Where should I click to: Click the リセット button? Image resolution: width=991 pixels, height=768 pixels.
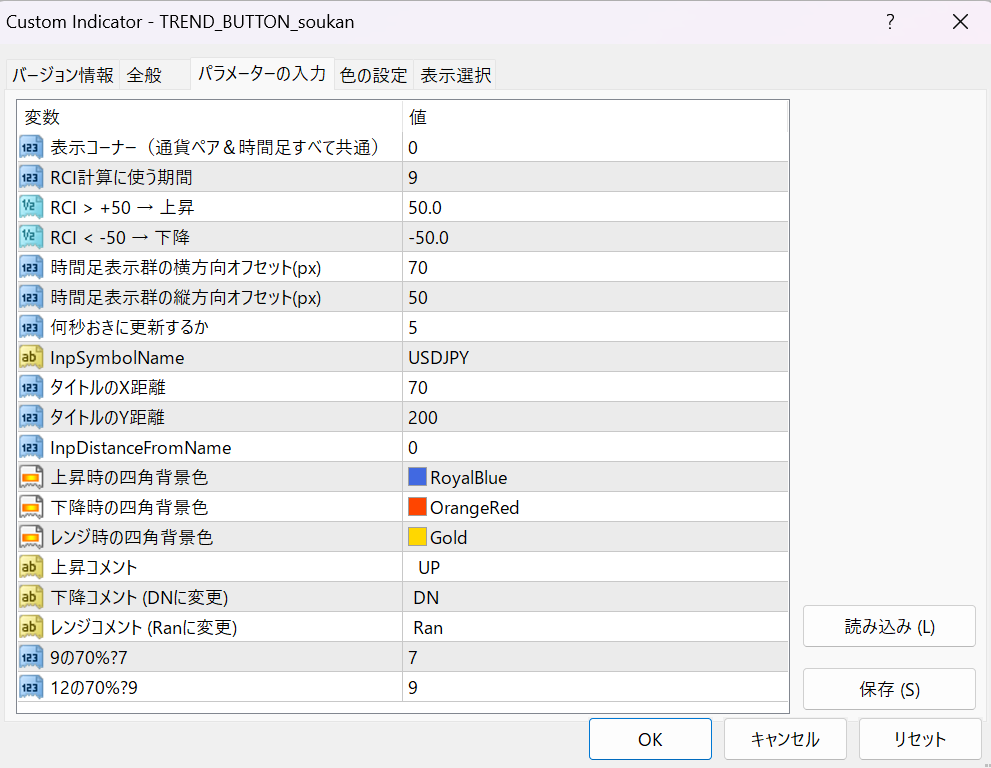click(x=919, y=739)
